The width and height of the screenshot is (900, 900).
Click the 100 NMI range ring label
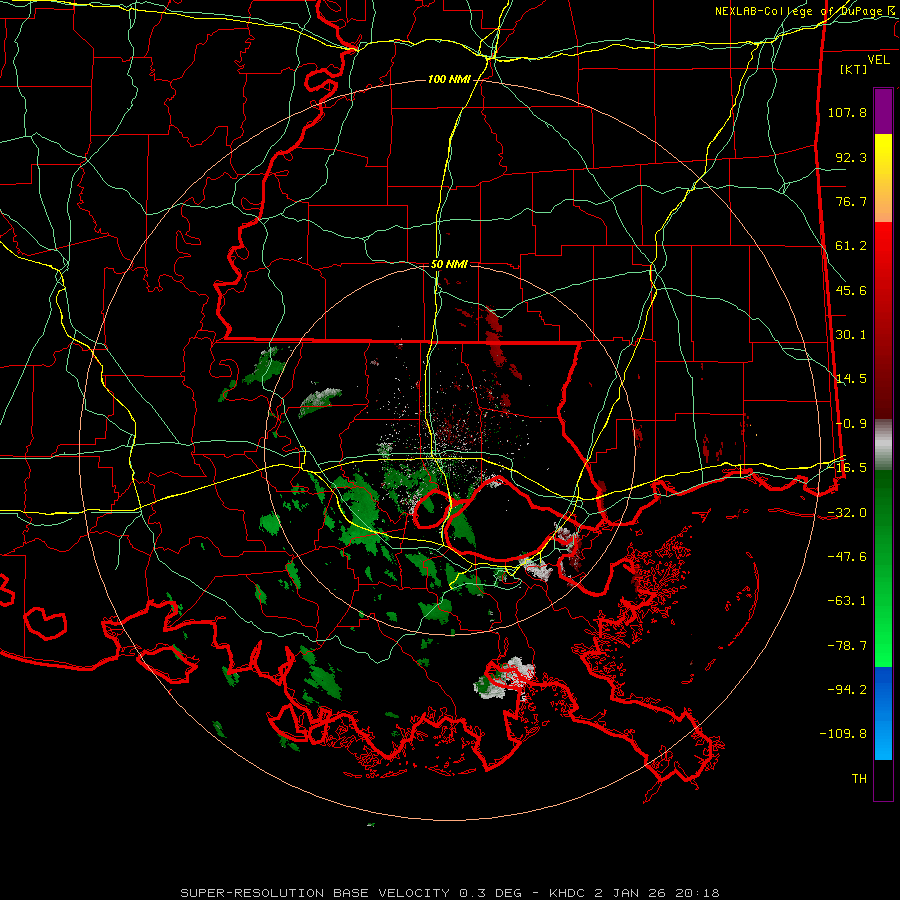click(449, 79)
